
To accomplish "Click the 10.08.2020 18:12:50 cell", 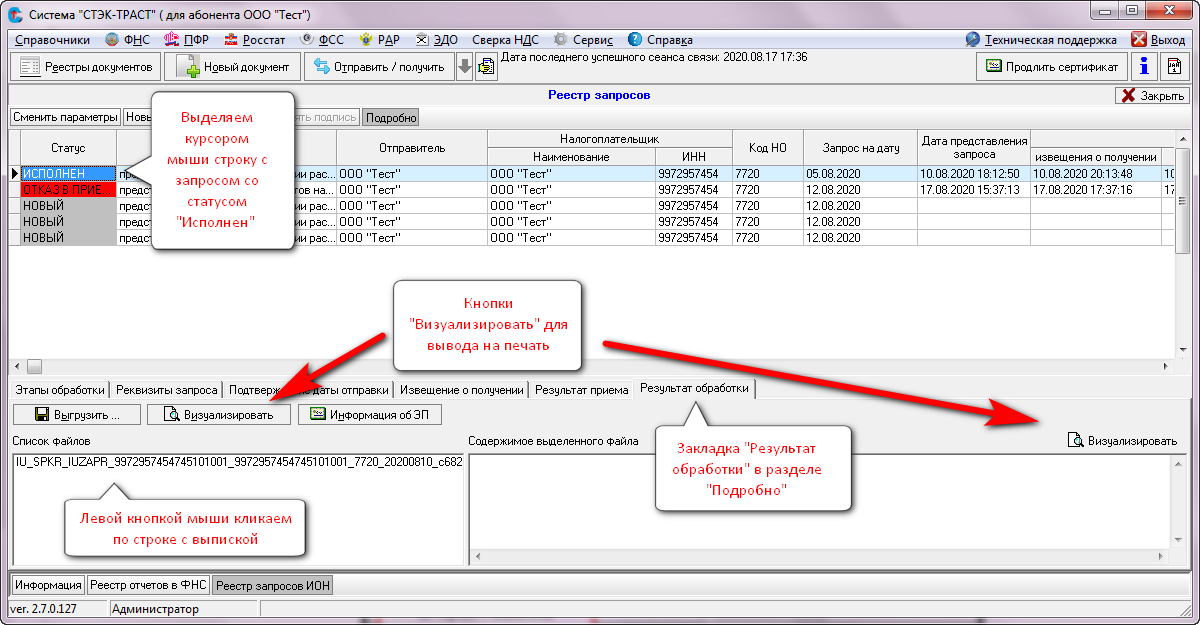I will (x=973, y=174).
